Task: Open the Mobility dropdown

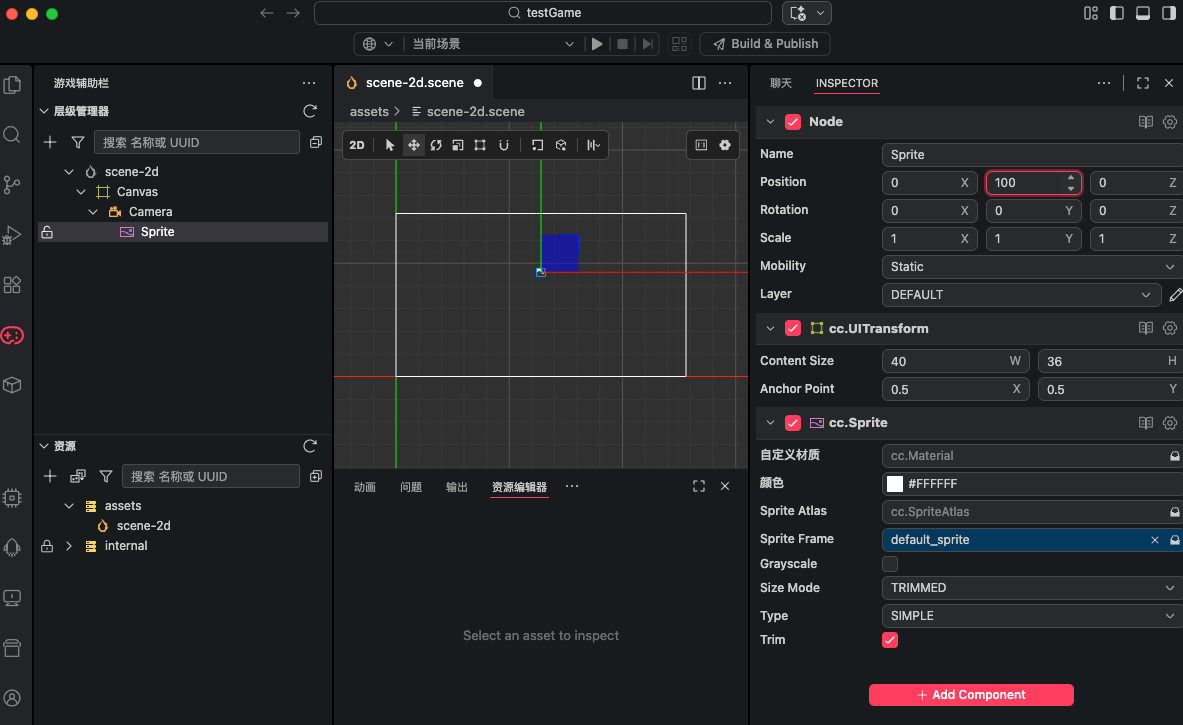Action: click(1031, 266)
